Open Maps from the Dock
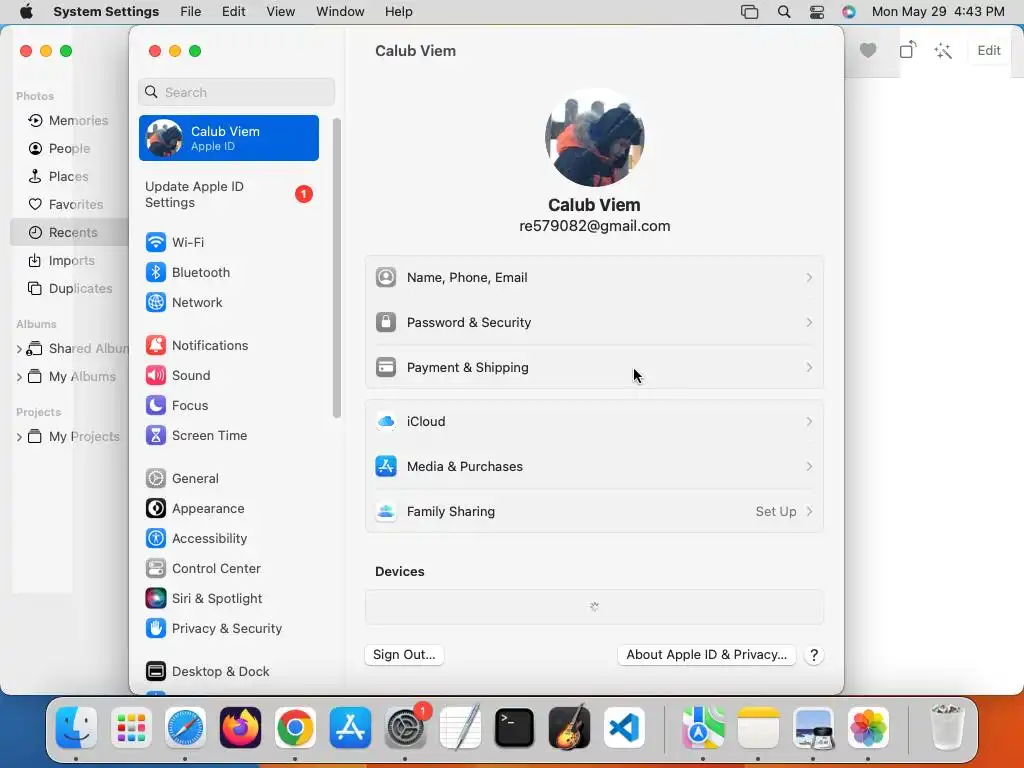 tap(703, 728)
